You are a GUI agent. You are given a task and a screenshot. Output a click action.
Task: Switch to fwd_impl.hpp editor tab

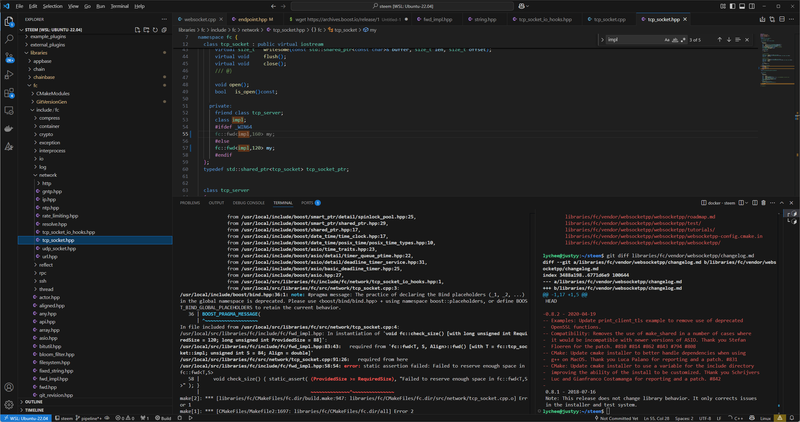438,19
